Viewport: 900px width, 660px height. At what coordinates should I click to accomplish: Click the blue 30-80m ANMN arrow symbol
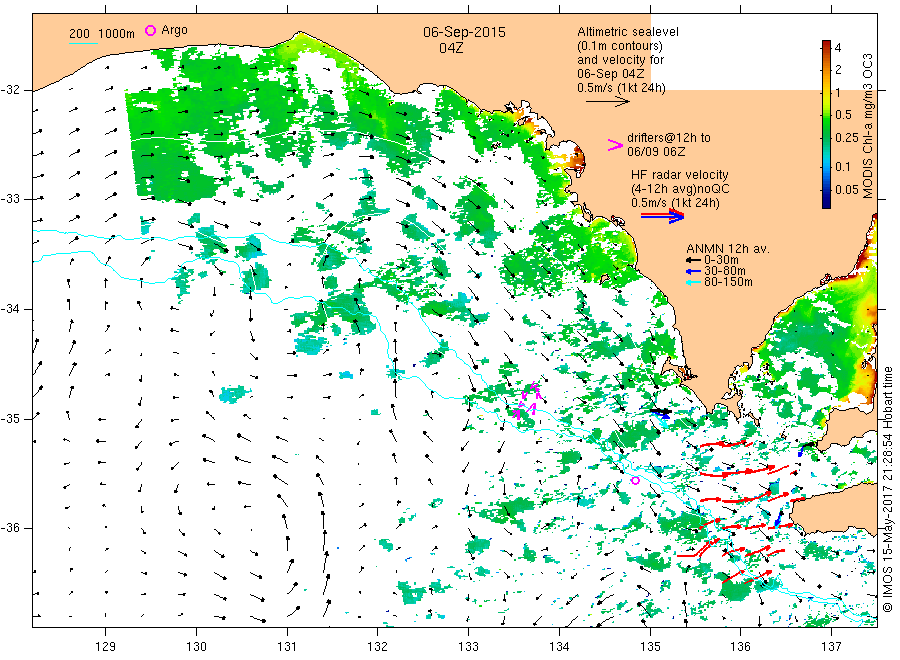(693, 271)
